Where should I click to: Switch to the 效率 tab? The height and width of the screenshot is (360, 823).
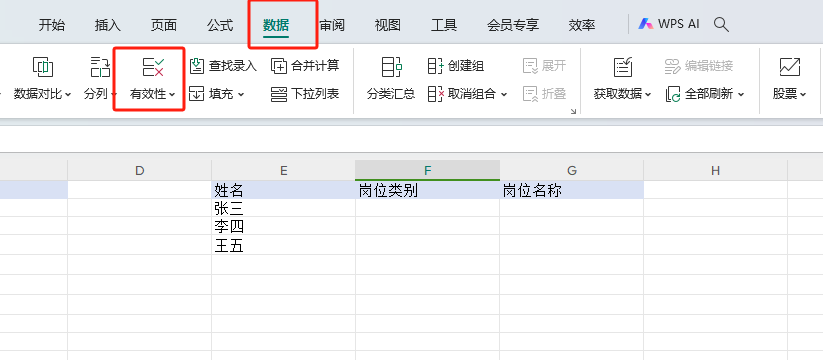(x=582, y=25)
